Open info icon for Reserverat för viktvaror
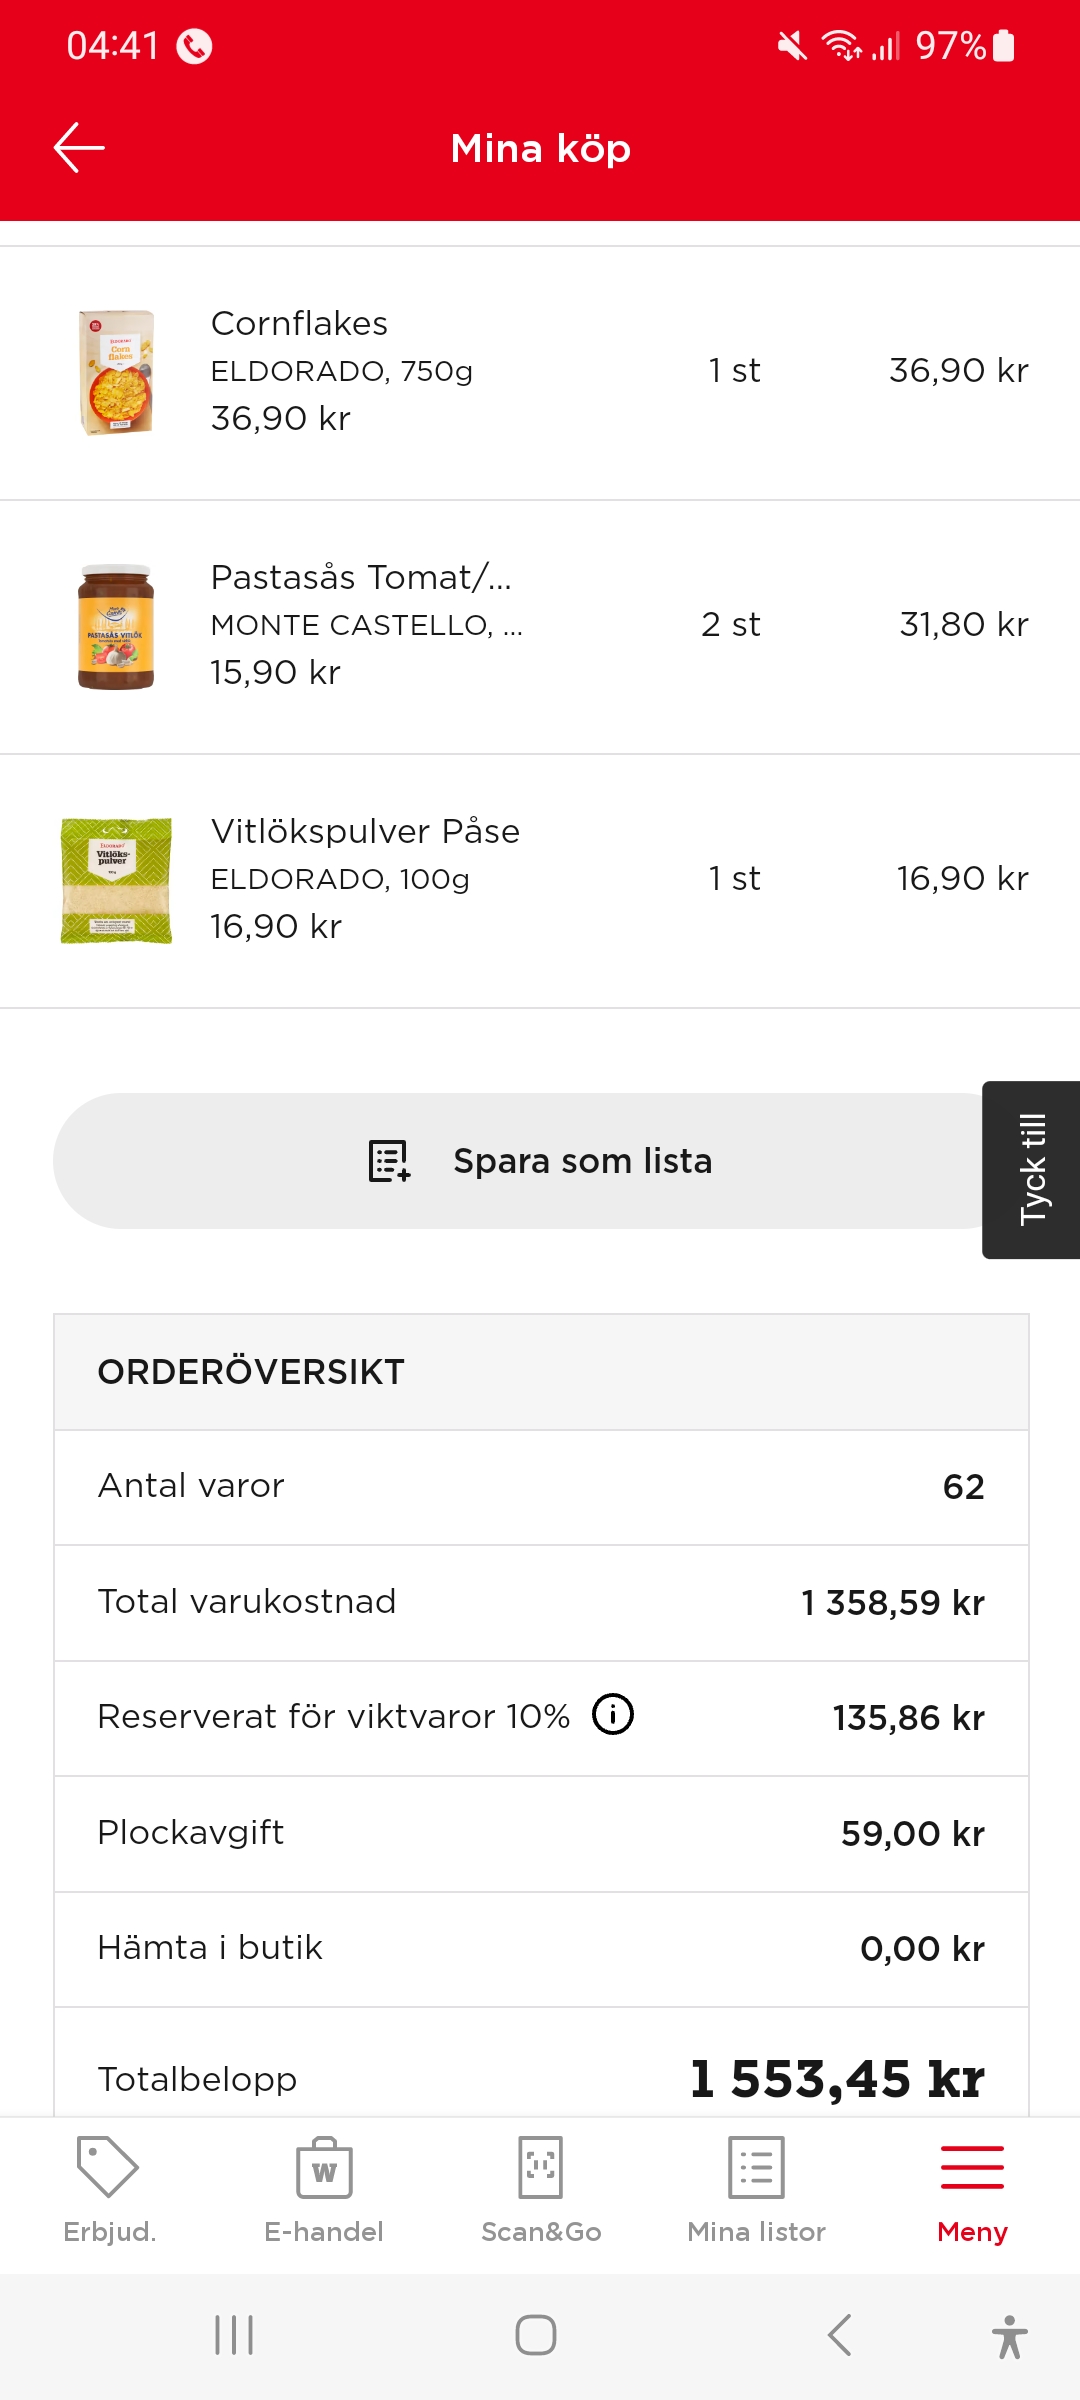This screenshot has height=2400, width=1080. 613,1714
